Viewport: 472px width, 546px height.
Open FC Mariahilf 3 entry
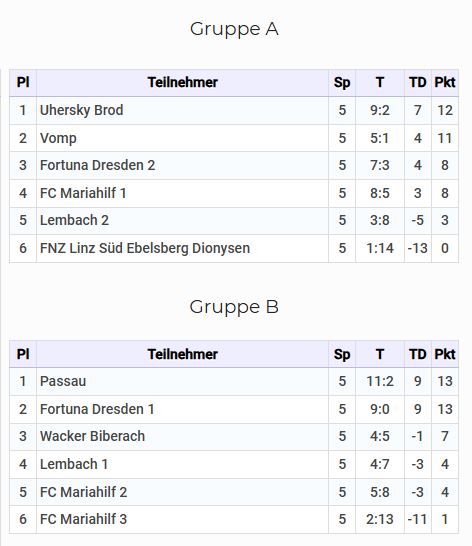pyautogui.click(x=84, y=519)
